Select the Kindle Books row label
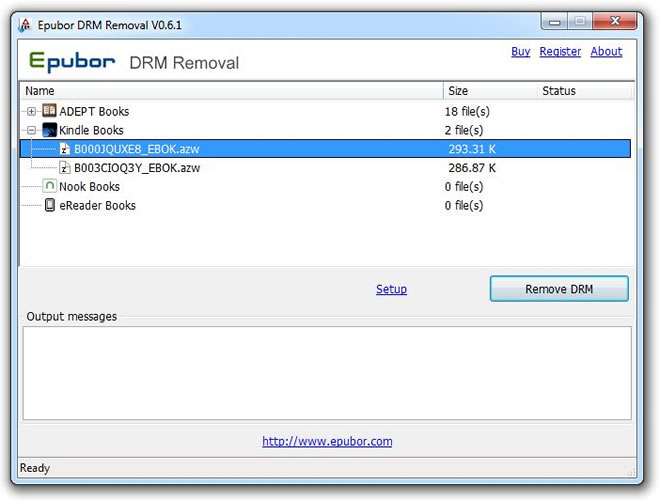 91,130
